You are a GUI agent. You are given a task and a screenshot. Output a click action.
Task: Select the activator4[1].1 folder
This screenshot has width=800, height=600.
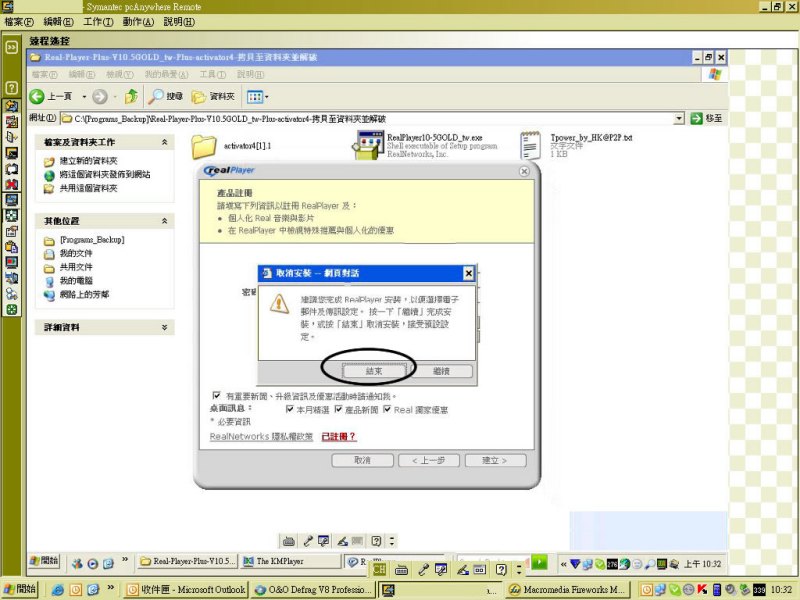point(204,146)
